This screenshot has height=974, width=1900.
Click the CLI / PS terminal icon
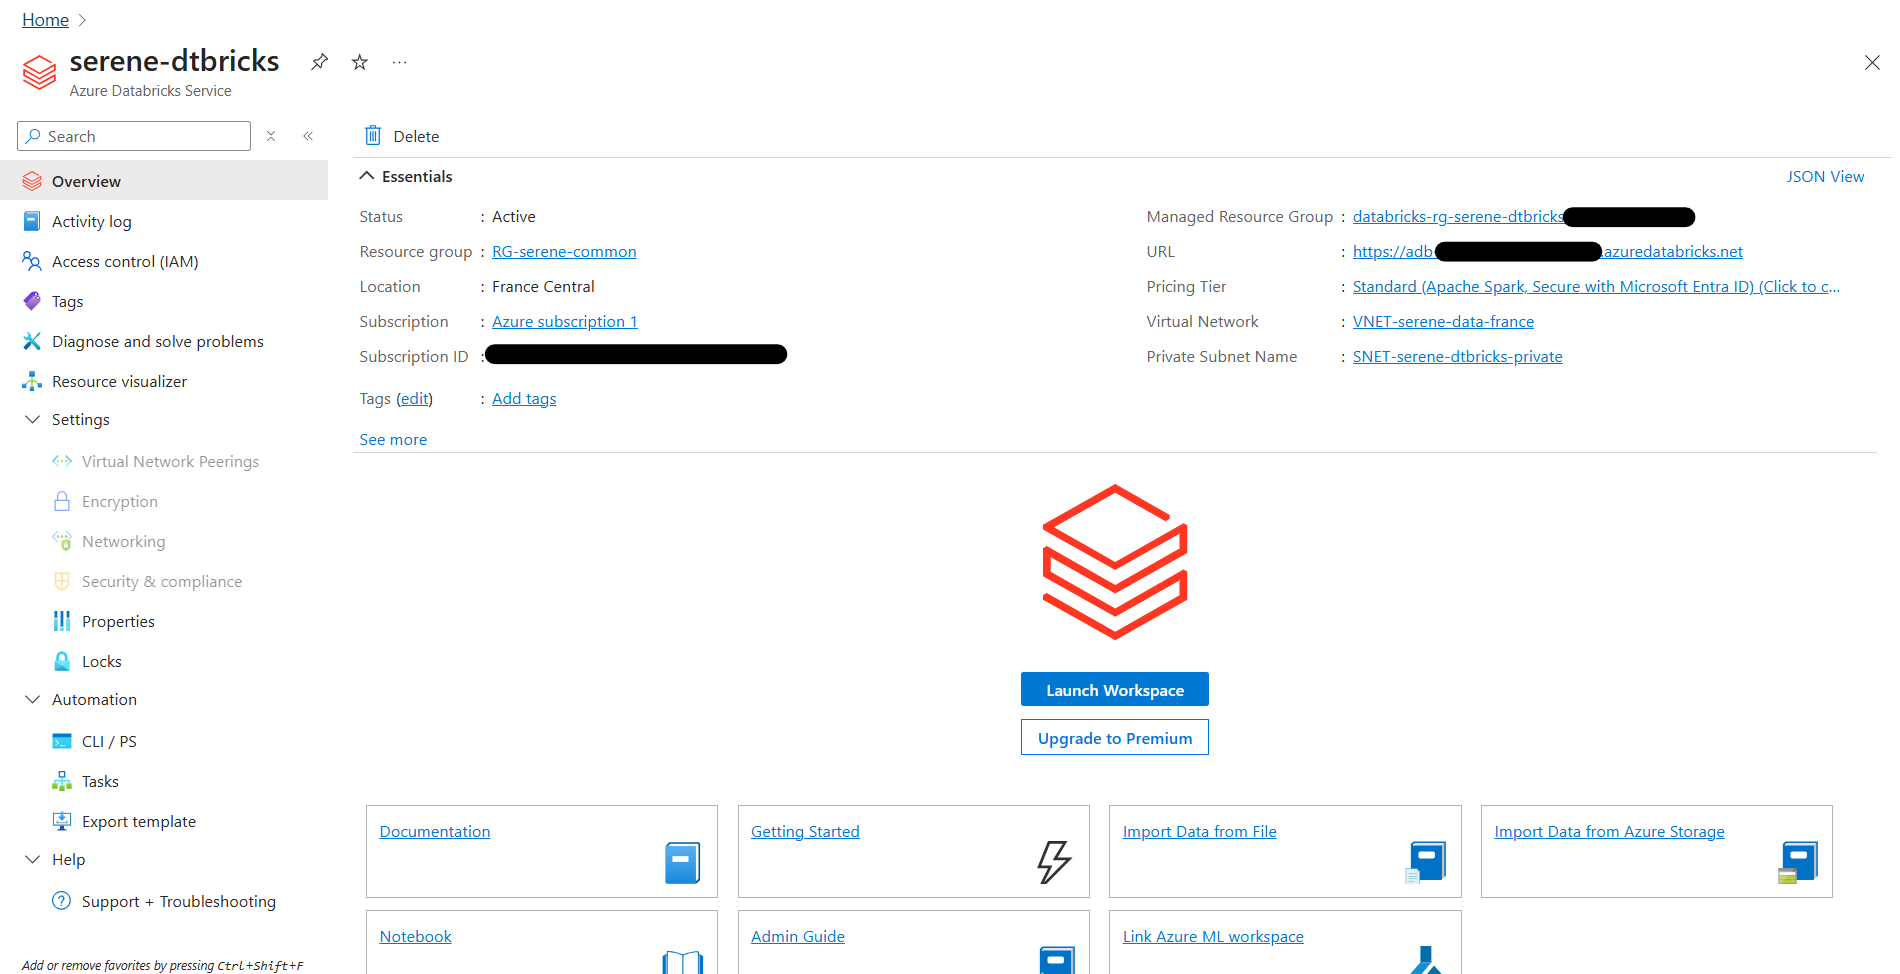pyautogui.click(x=62, y=741)
